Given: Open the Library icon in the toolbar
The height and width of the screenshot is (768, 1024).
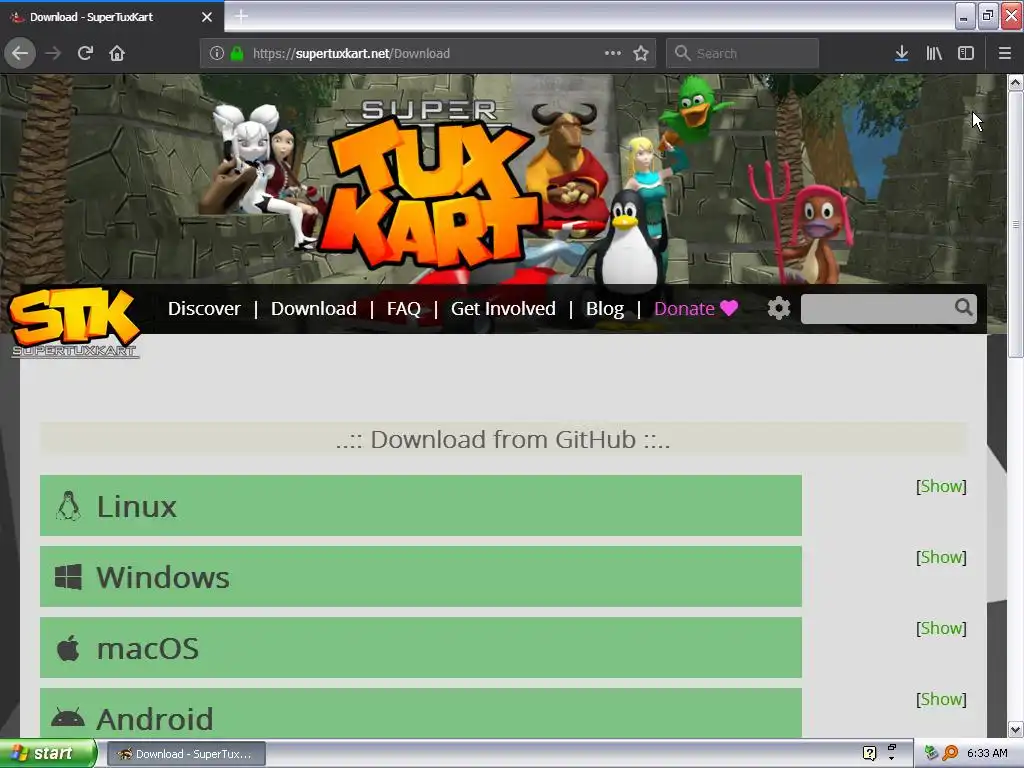Looking at the screenshot, I should [x=934, y=53].
